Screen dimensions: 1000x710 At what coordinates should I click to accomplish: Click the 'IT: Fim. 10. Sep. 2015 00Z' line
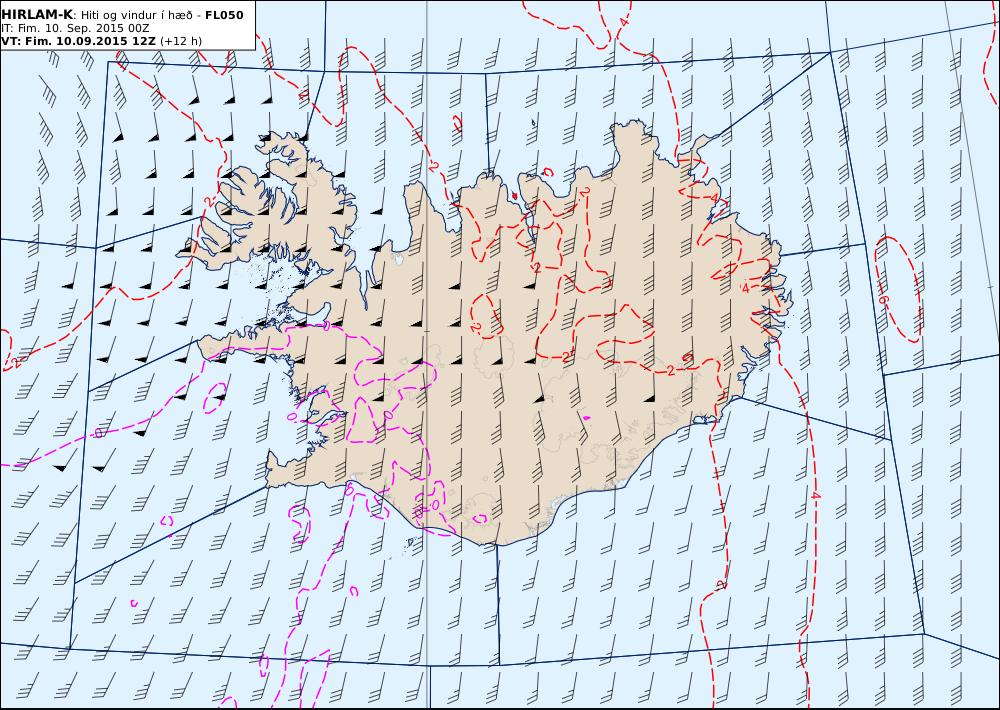pos(76,28)
